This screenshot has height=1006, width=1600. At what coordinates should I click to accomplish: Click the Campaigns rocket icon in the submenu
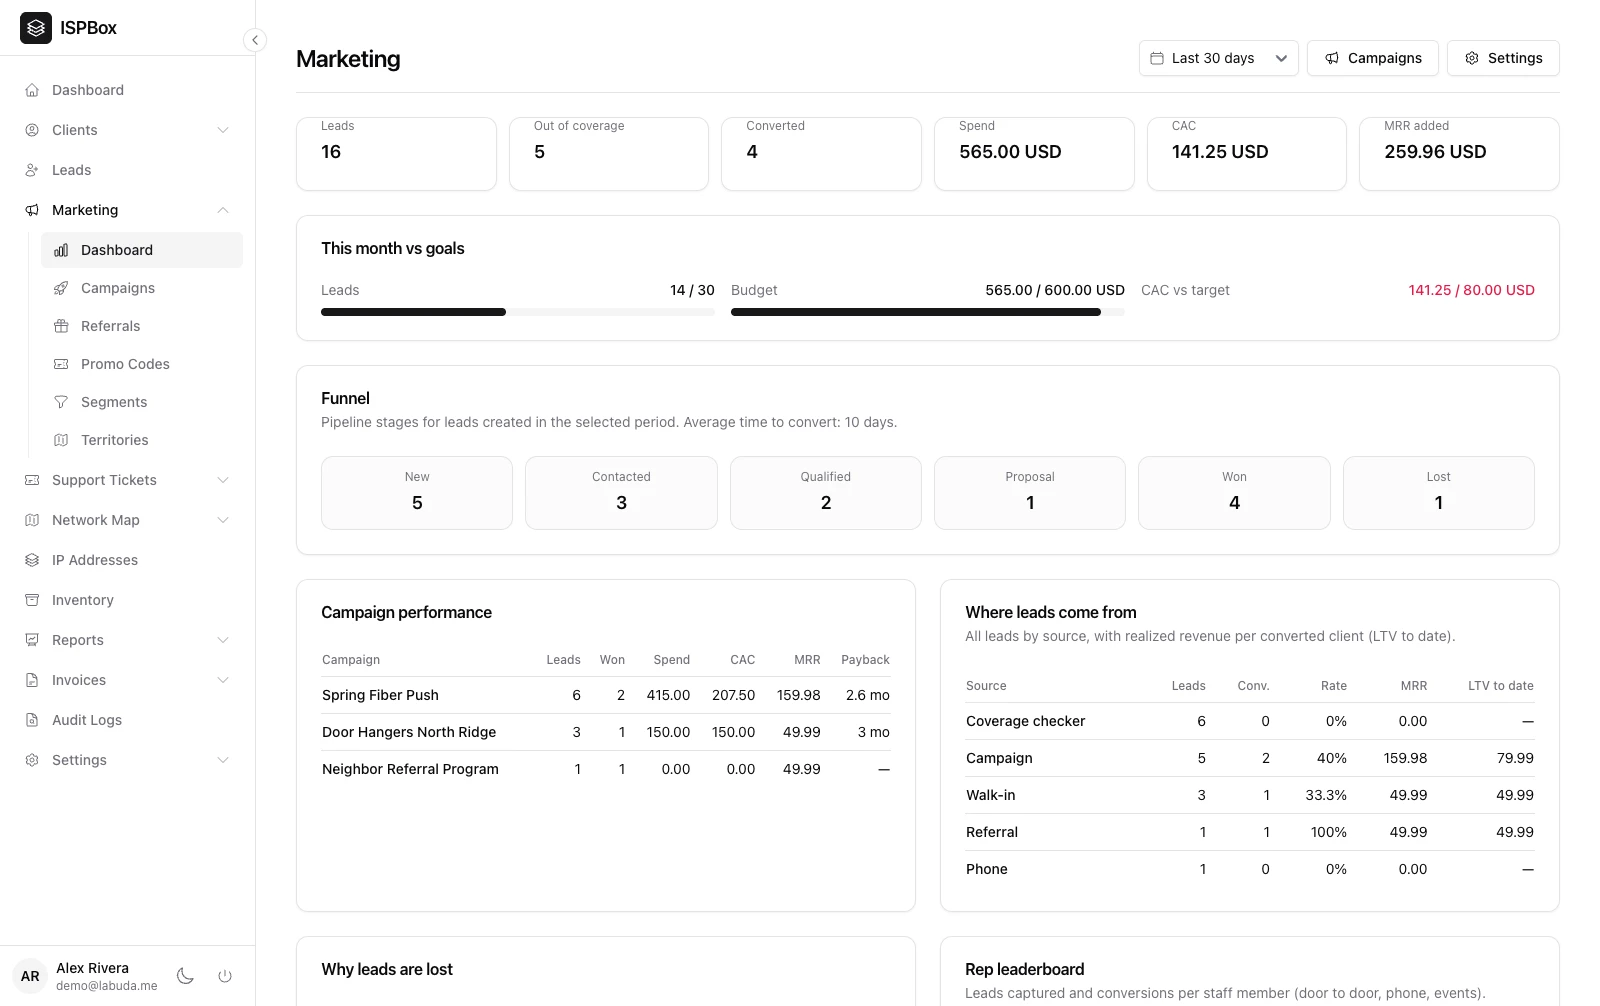(61, 288)
